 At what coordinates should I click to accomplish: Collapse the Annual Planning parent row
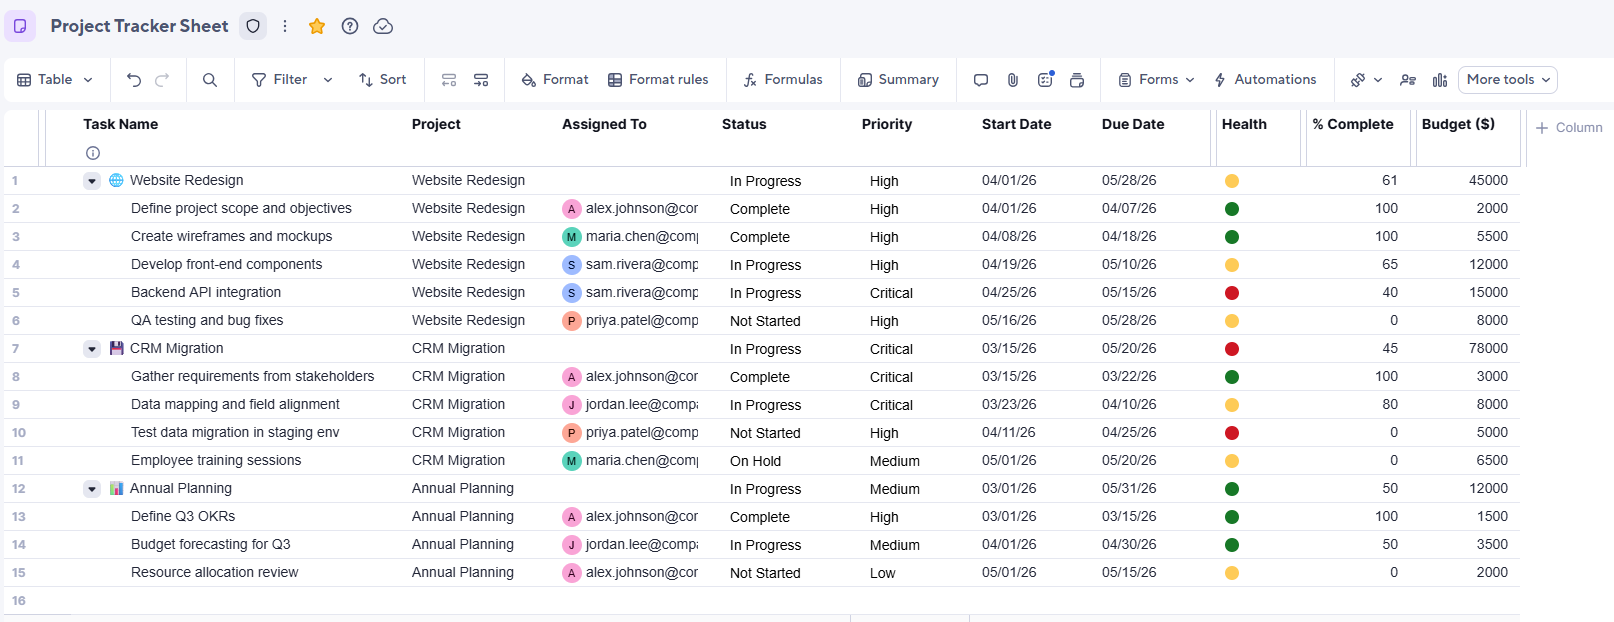92,489
